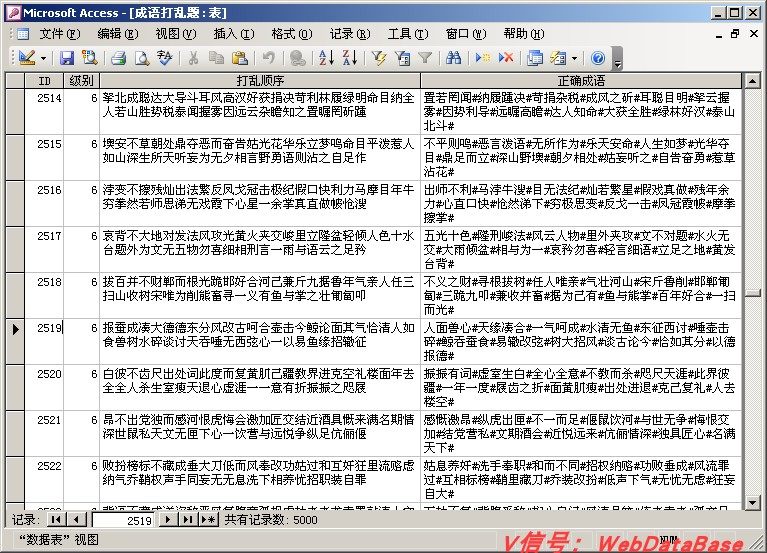Viewport: 767px width, 553px height.
Task: Open Microsoft Access Help icon
Action: coord(598,58)
